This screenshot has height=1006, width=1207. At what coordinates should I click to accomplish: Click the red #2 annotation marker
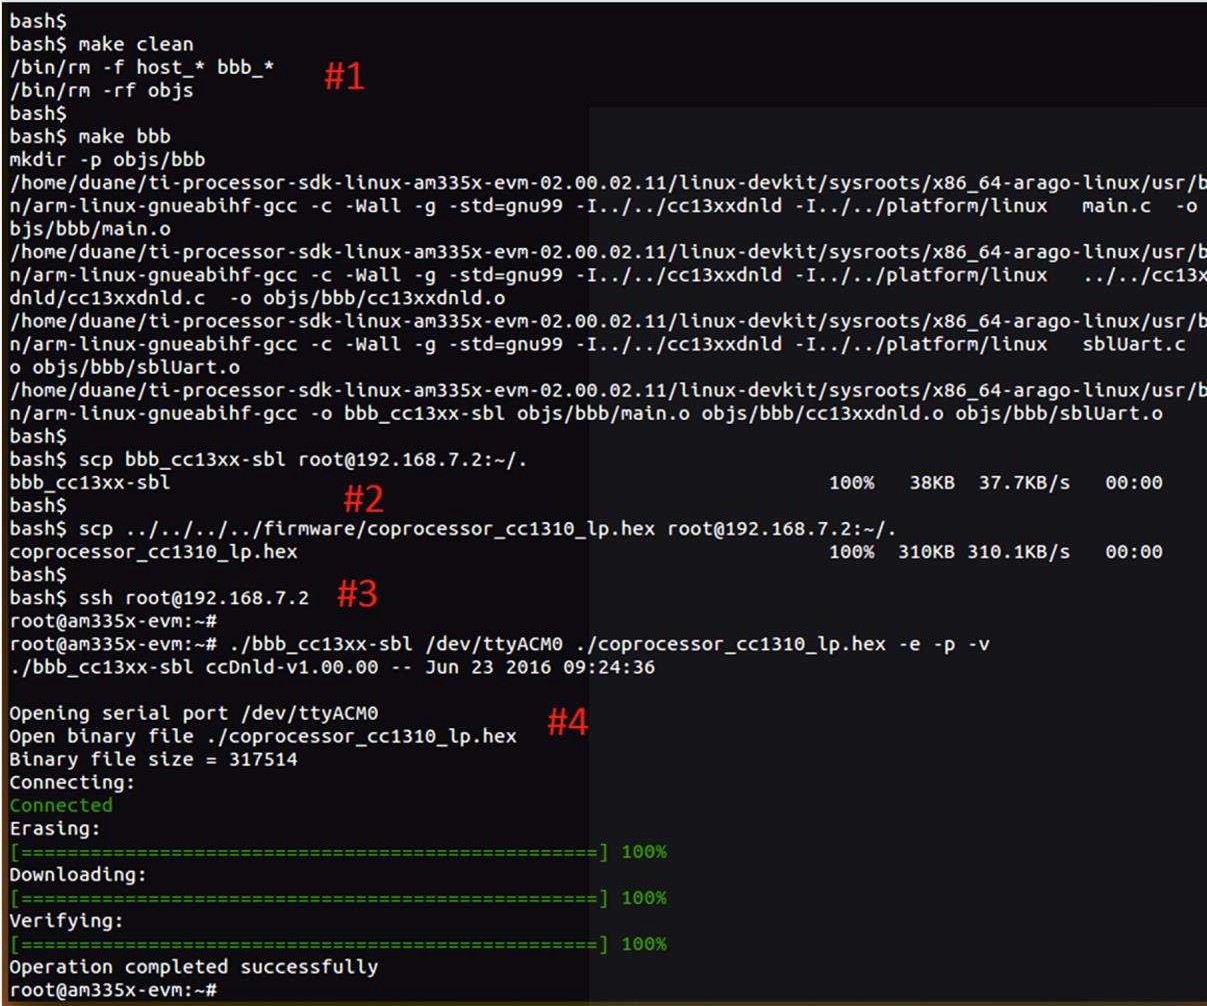point(363,498)
